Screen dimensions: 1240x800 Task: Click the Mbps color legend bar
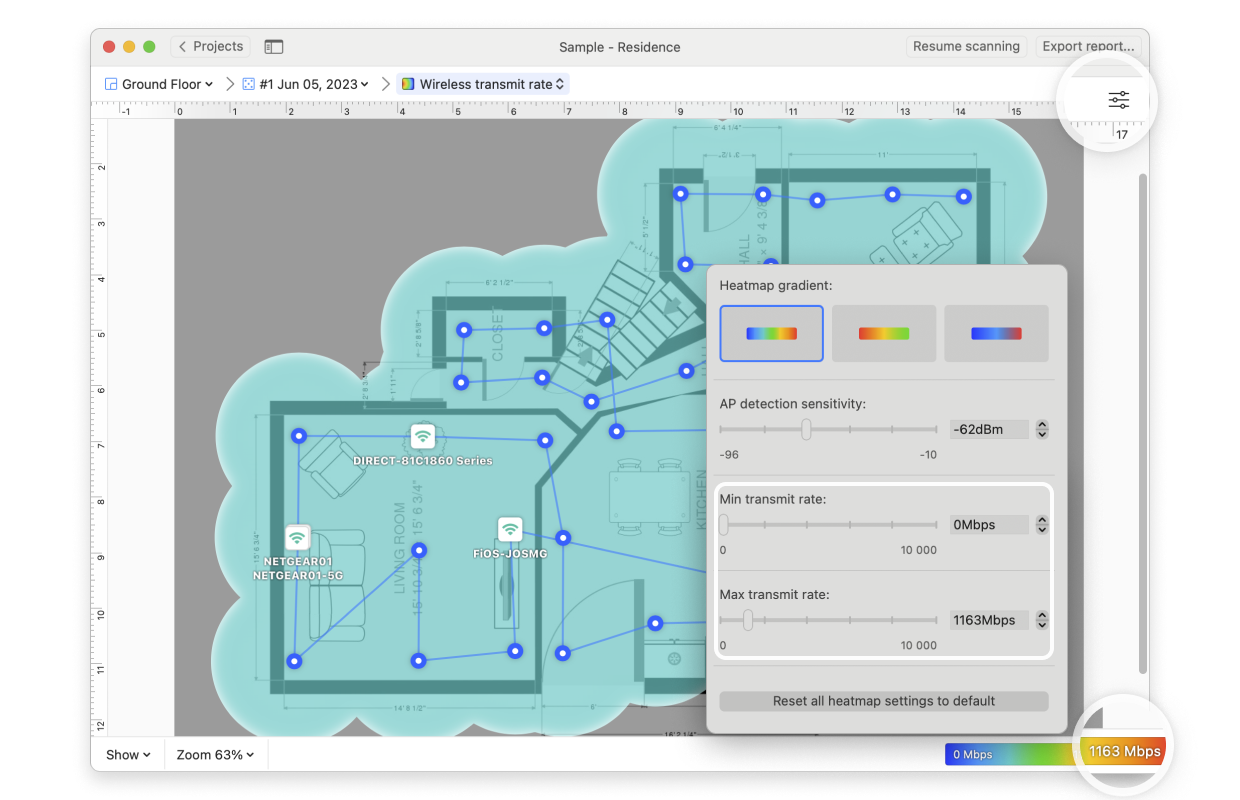pos(1055,753)
